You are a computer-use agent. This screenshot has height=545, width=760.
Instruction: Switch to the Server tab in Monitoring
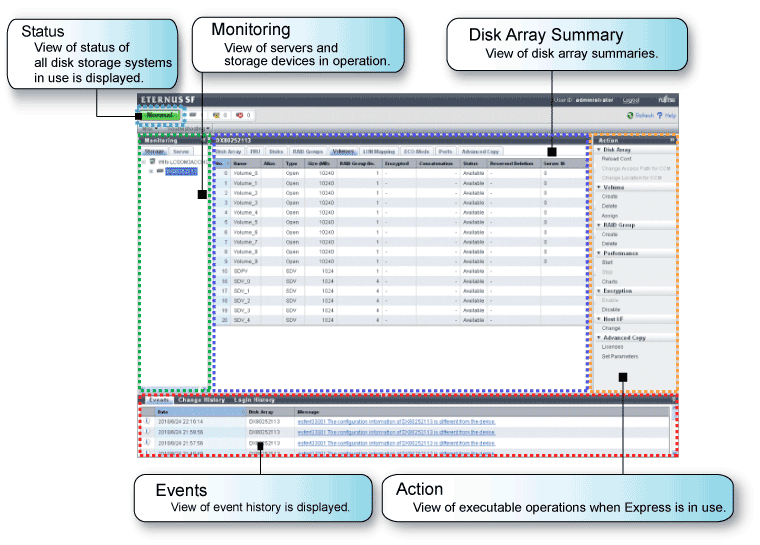(181, 152)
